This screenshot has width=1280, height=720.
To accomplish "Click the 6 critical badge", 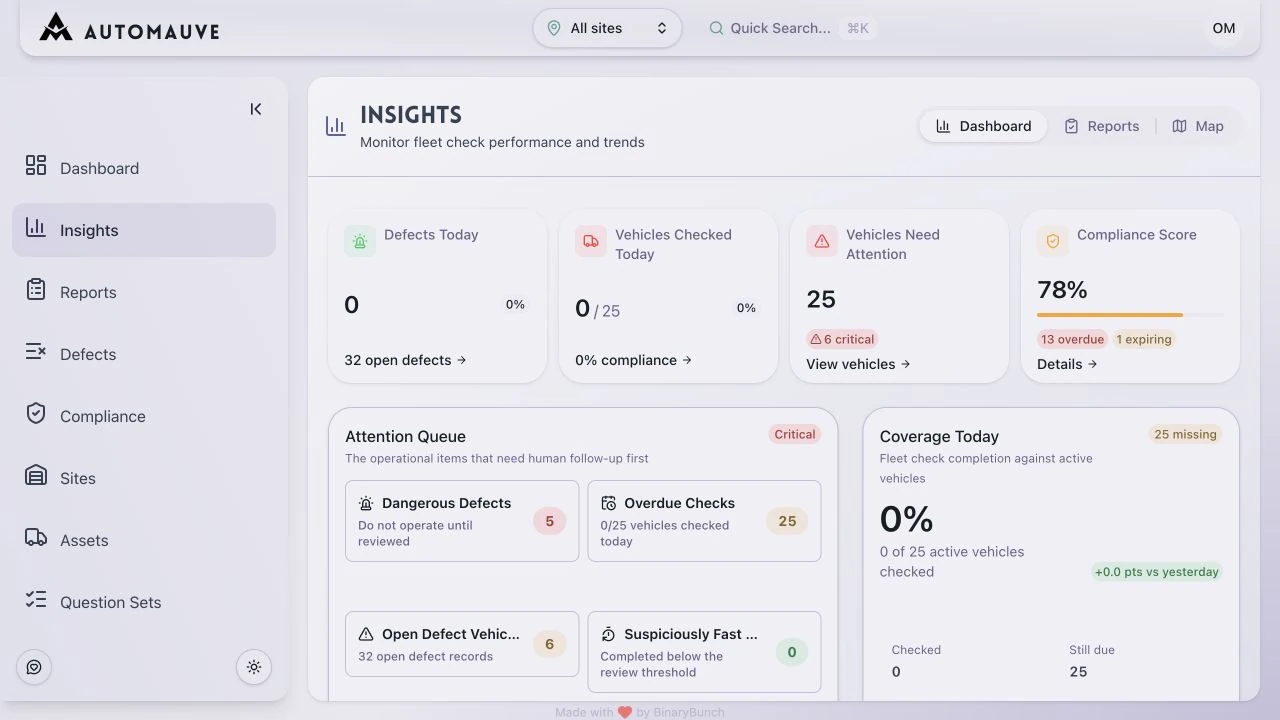I will pos(842,339).
